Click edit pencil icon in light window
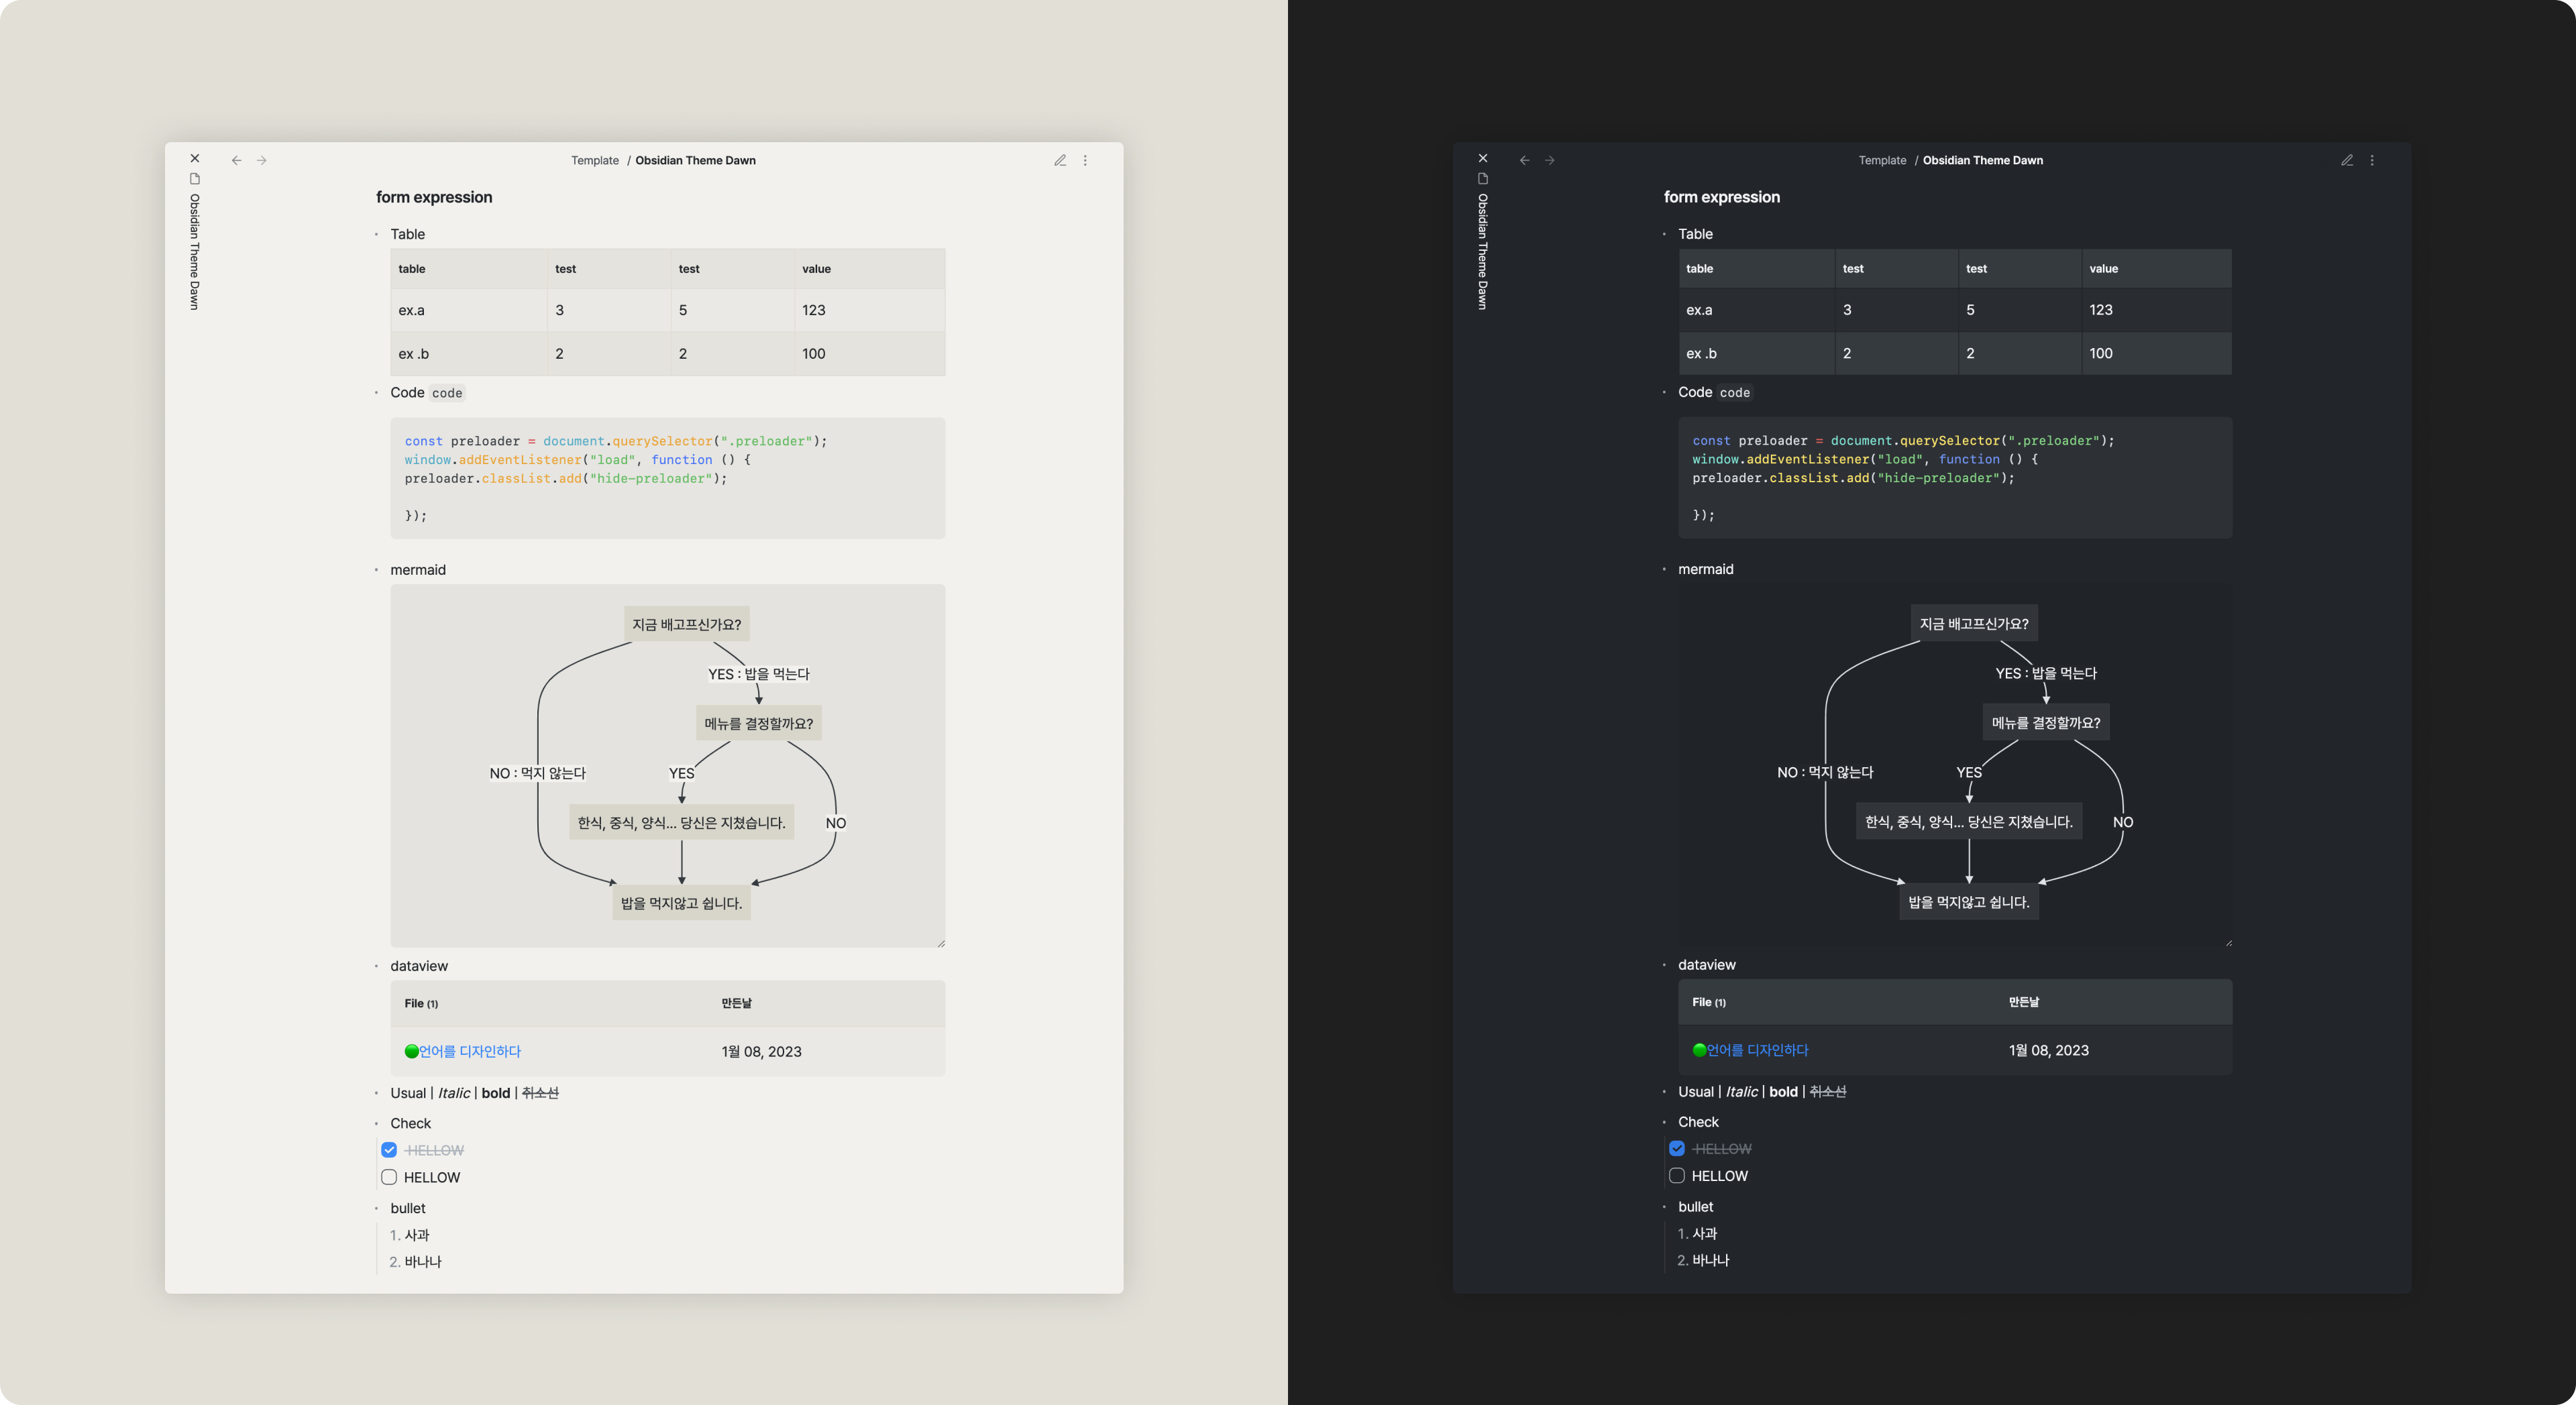Image resolution: width=2576 pixels, height=1405 pixels. [1060, 160]
